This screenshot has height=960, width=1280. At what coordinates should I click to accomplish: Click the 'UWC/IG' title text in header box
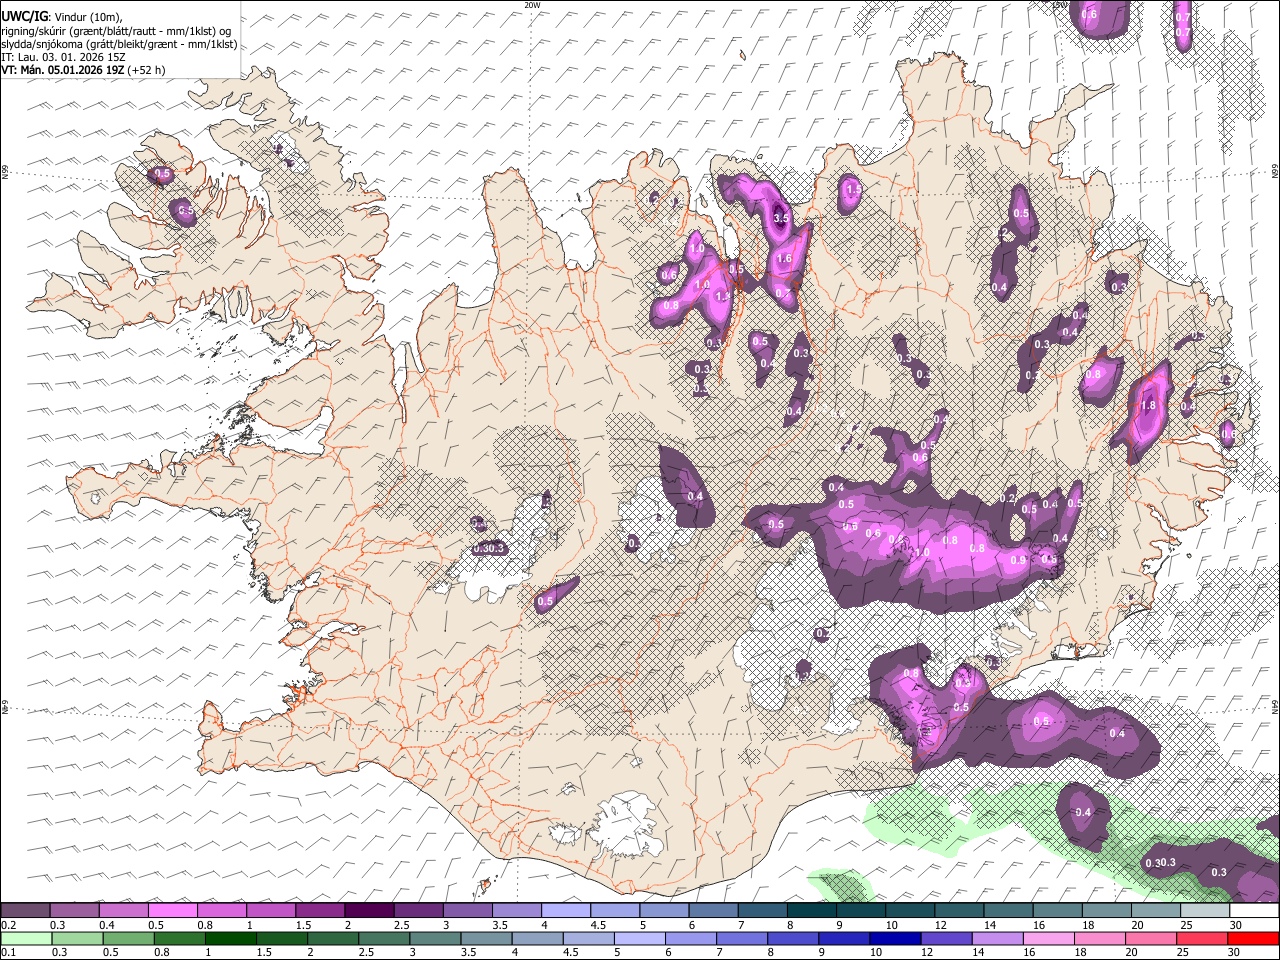pos(25,16)
